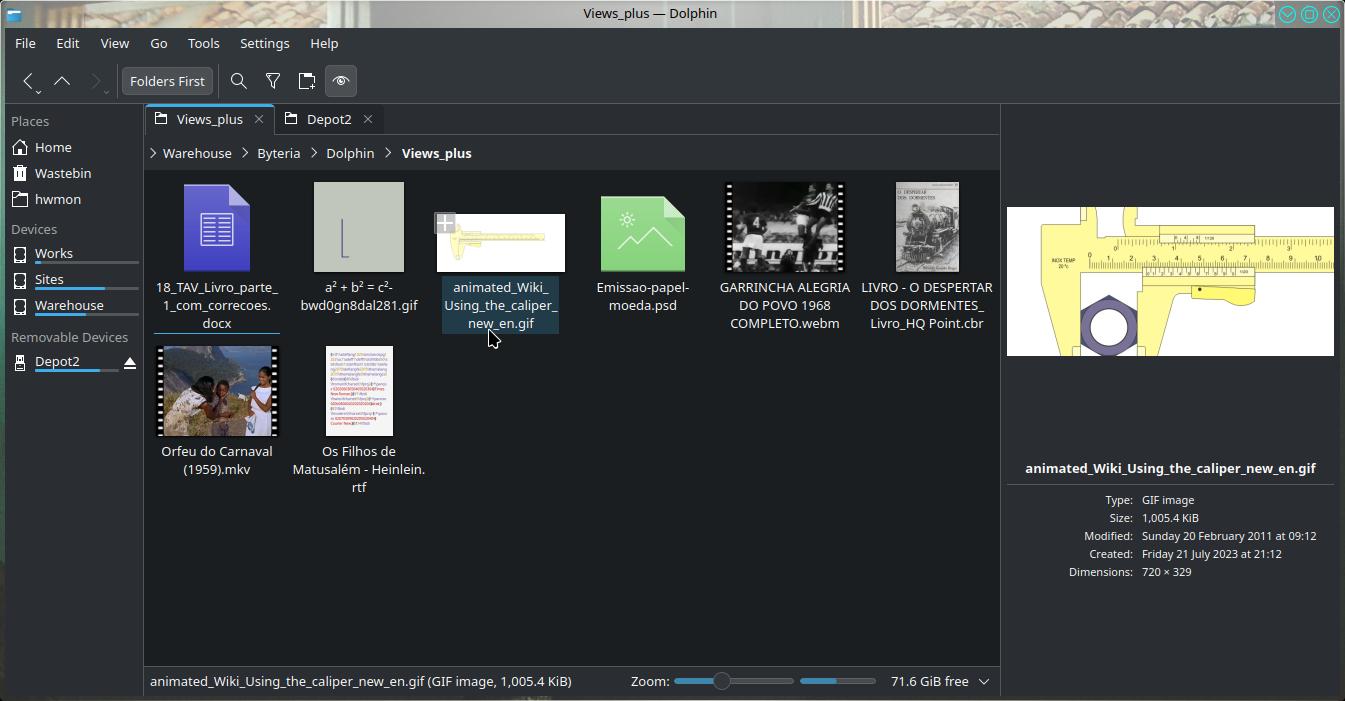Screen dimensions: 1345x701
Task: Switch to the Depot2 tab
Action: [328, 119]
